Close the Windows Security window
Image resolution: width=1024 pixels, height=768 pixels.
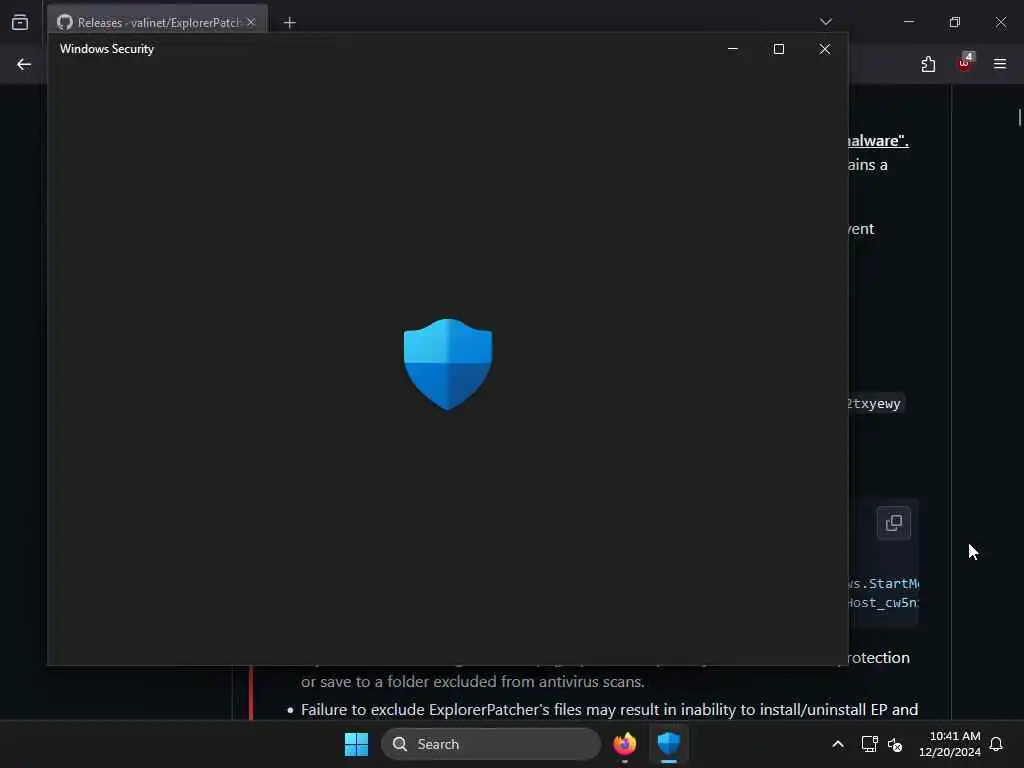pos(824,49)
